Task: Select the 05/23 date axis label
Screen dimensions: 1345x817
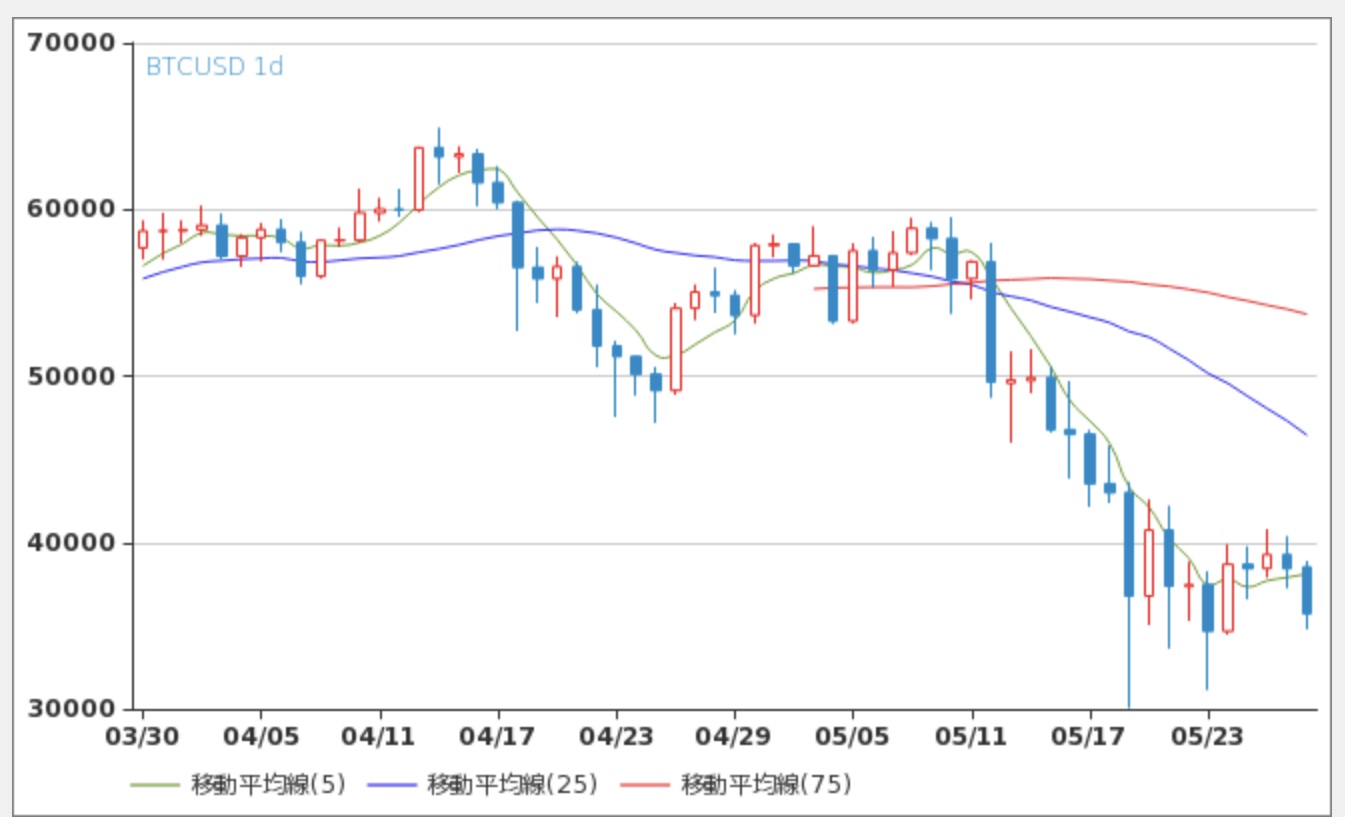Action: (x=1208, y=737)
